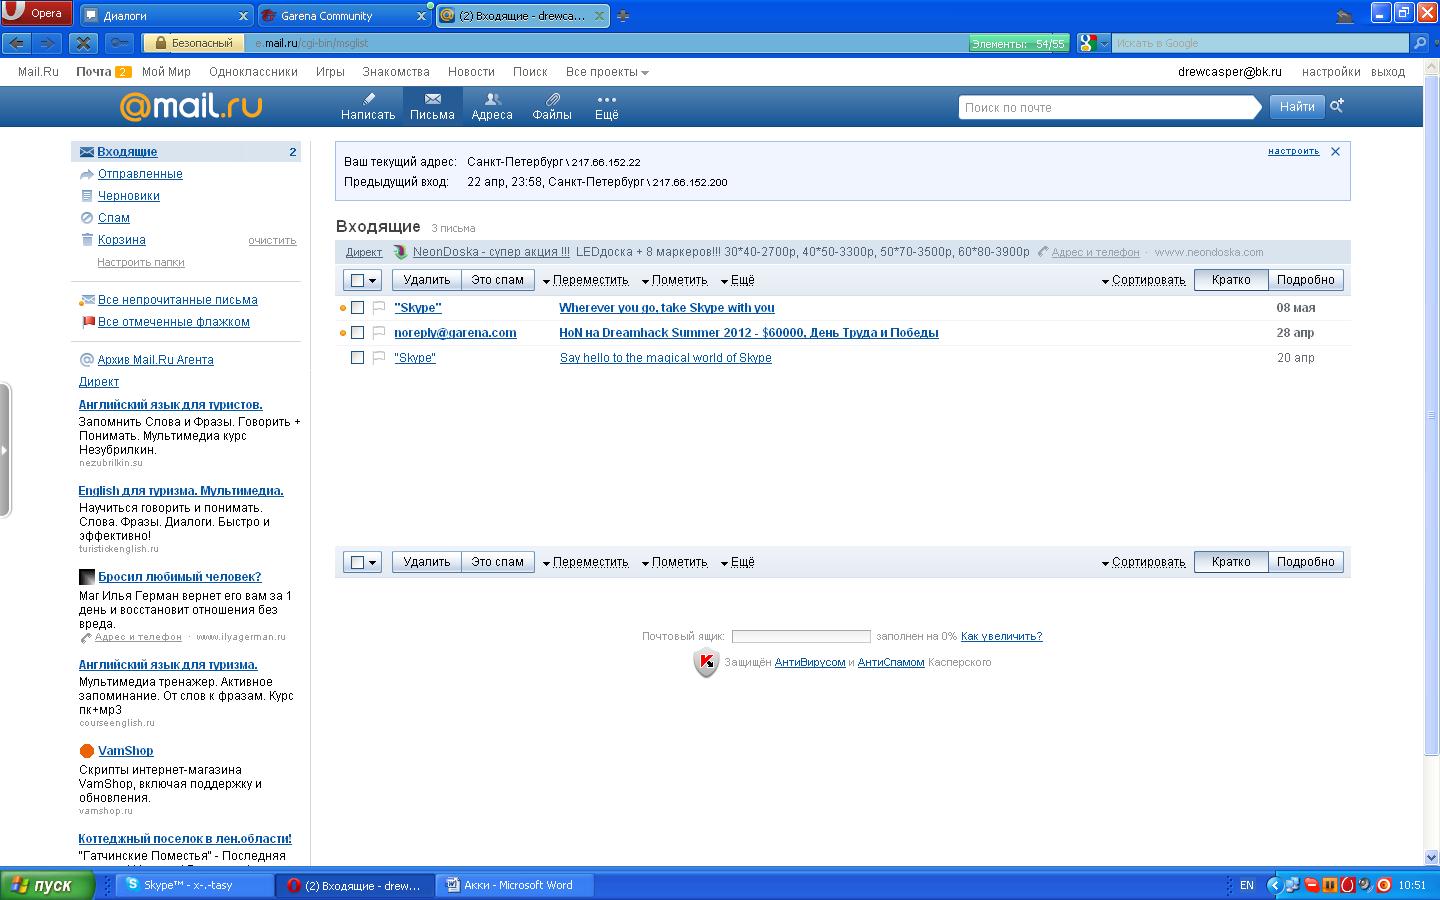Image resolution: width=1440 pixels, height=900 pixels.
Task: Click the Написать compose icon
Action: click(x=368, y=99)
